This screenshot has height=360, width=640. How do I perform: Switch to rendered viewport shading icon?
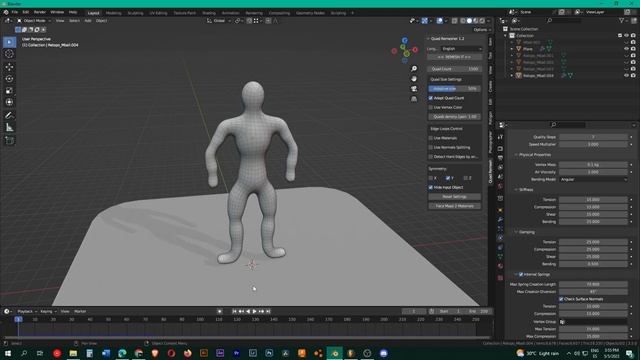(x=482, y=20)
